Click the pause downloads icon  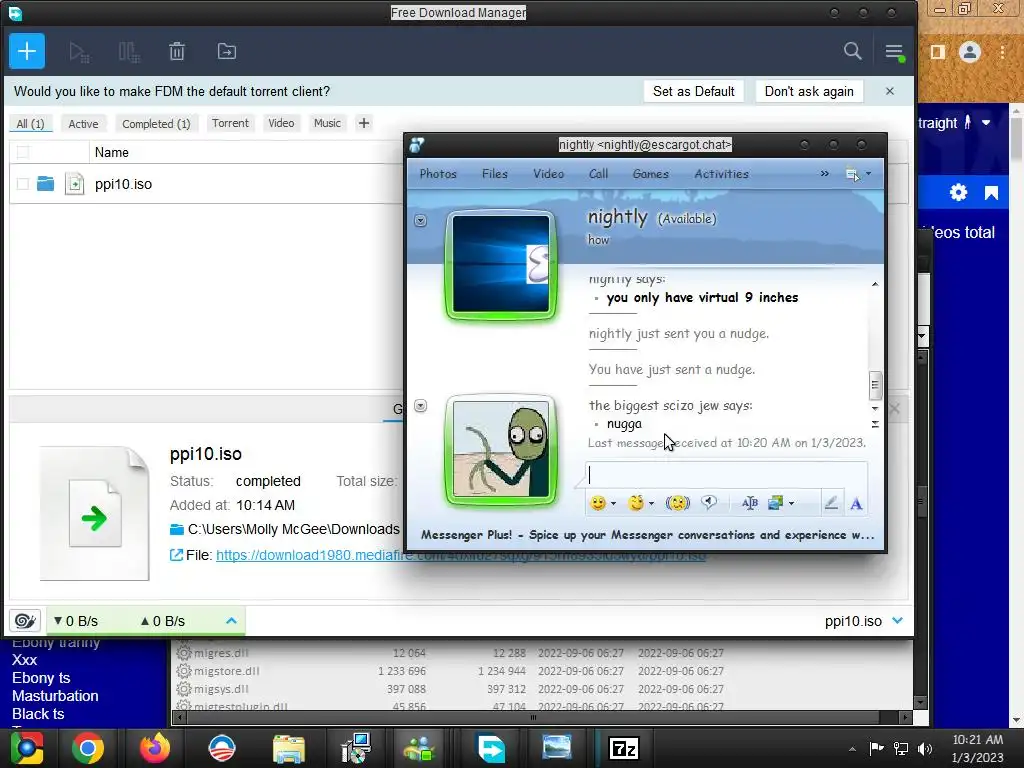click(129, 52)
